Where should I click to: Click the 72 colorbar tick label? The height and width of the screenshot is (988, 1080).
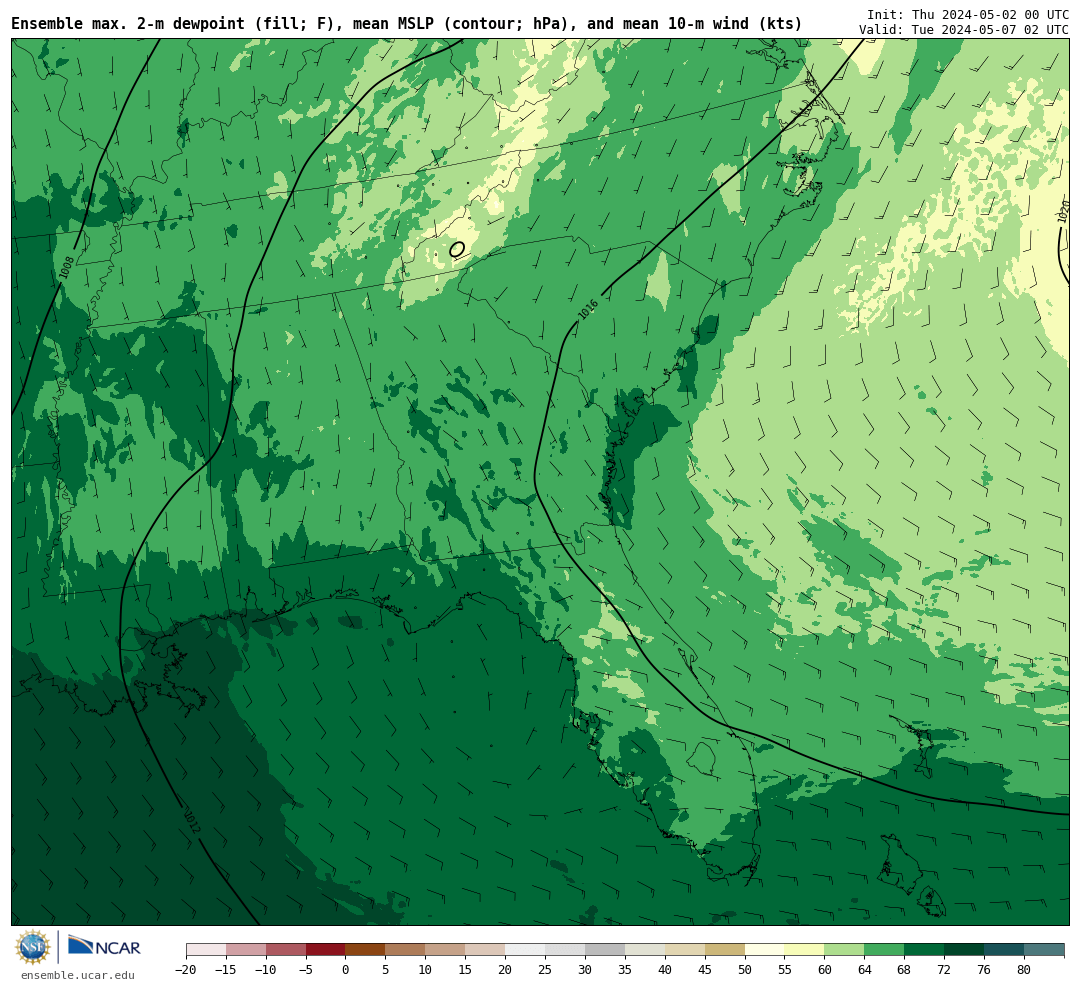coord(944,969)
